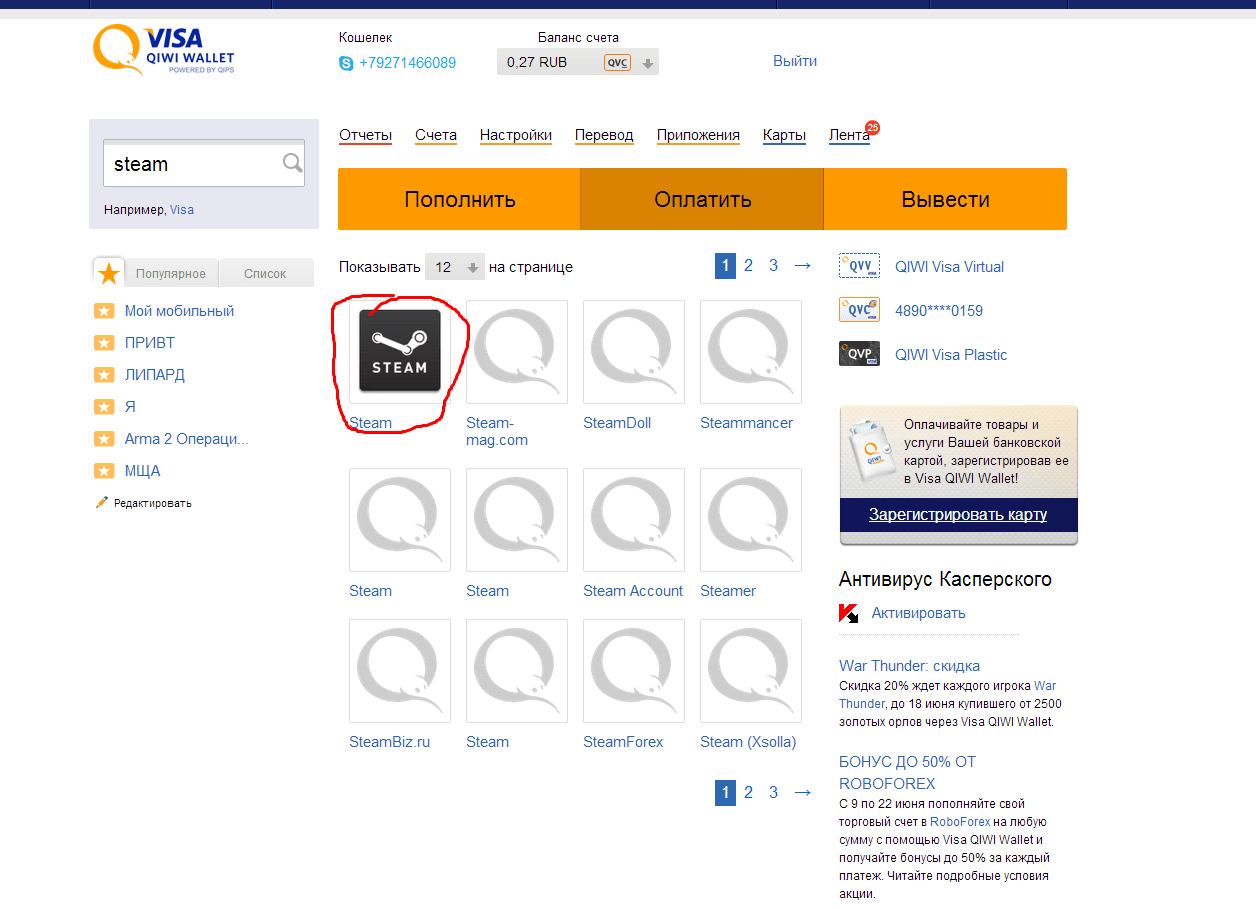Click the Редактировать favorites link
This screenshot has width=1256, height=910.
(x=152, y=503)
